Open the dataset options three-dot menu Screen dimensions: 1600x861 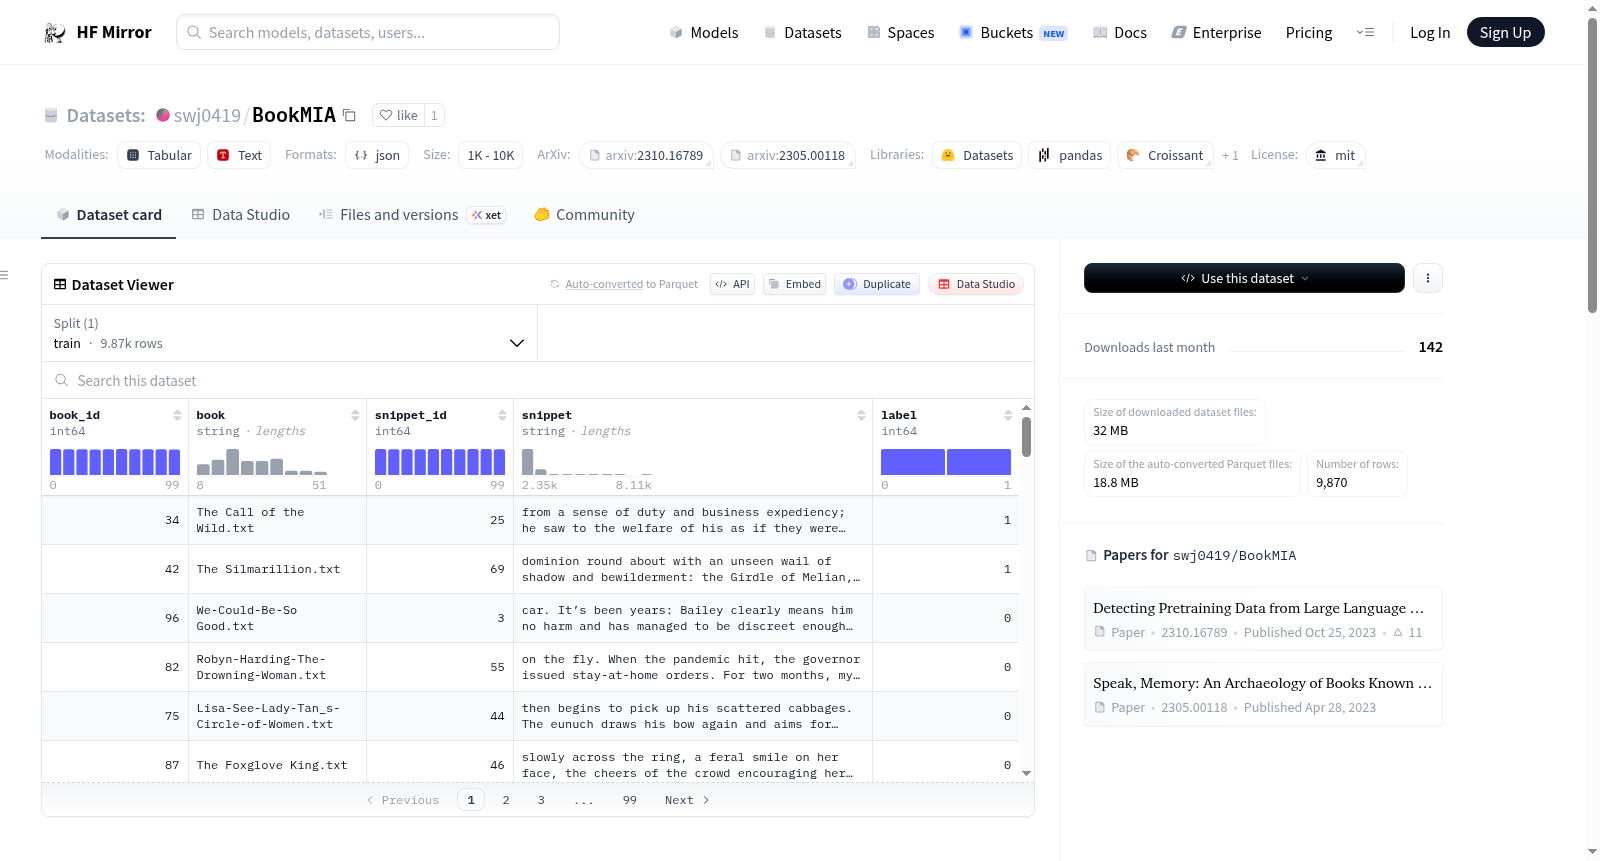click(x=1428, y=278)
